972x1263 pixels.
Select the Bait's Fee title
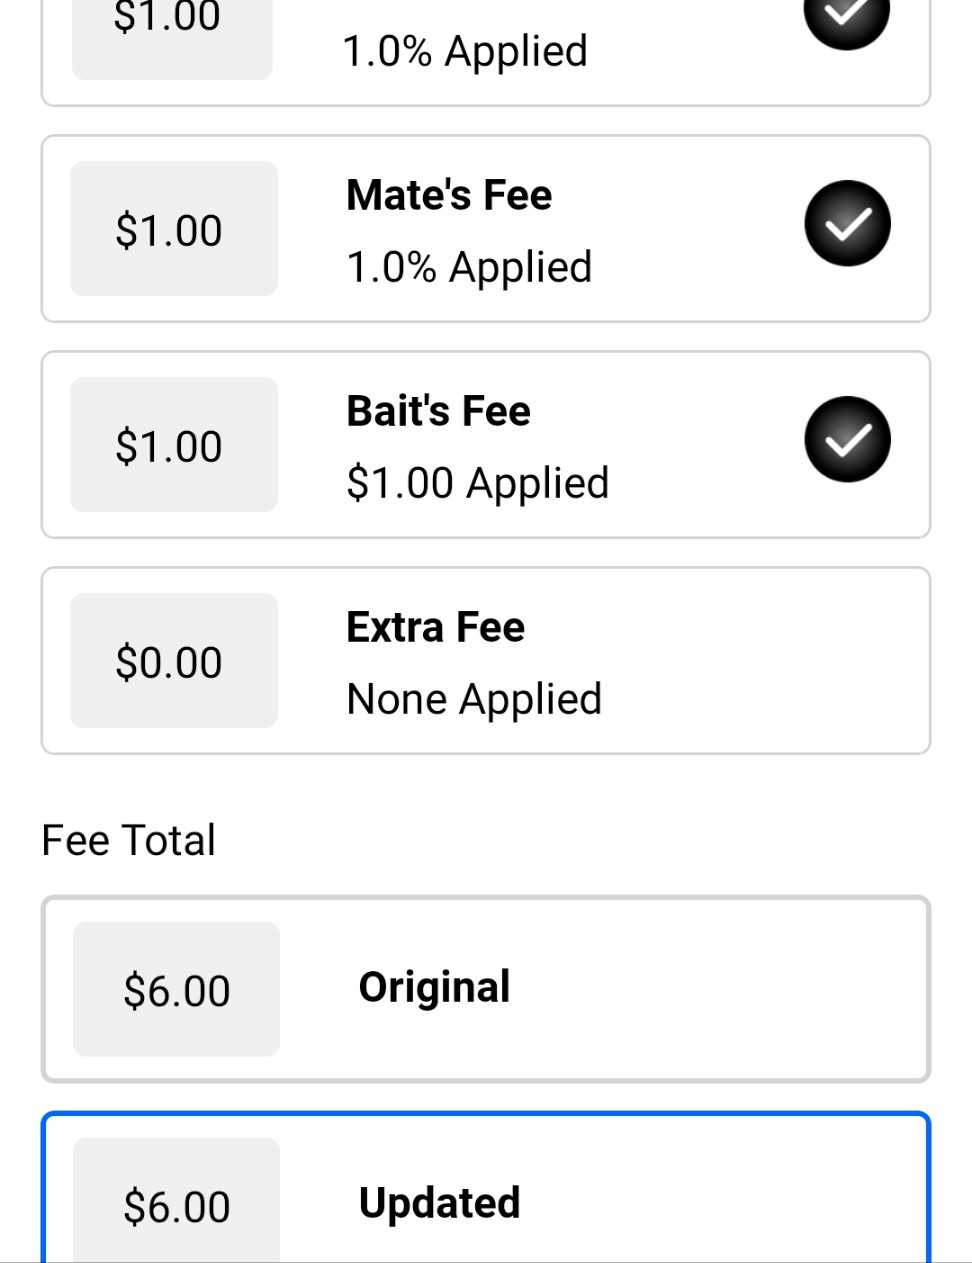click(x=438, y=411)
